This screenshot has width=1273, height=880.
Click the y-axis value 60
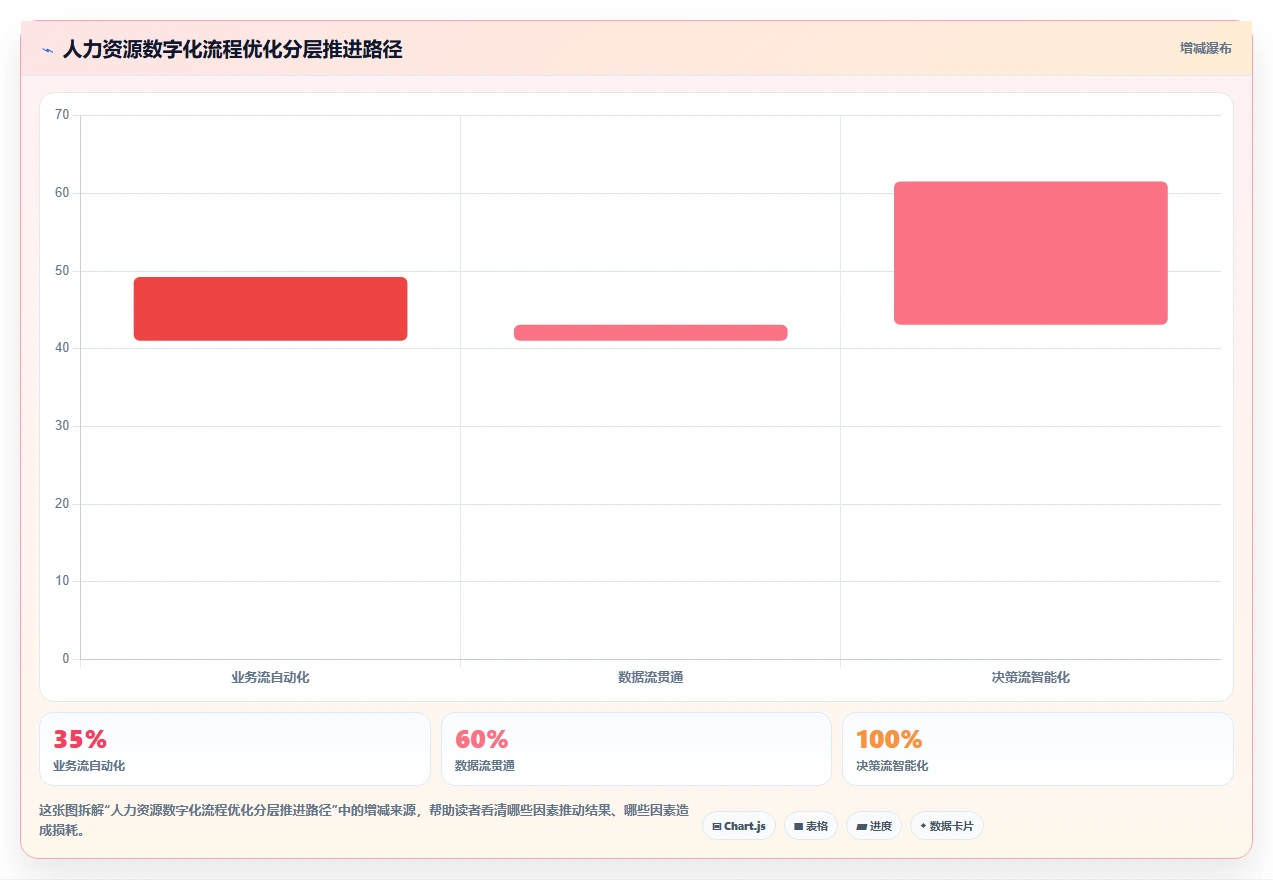[x=62, y=193]
